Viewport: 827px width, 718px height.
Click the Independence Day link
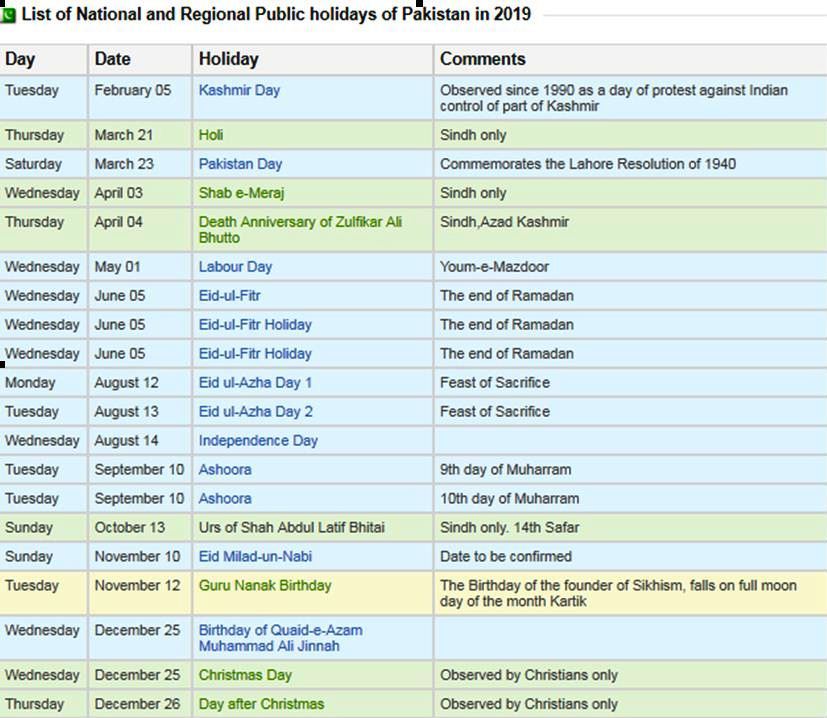tap(258, 441)
